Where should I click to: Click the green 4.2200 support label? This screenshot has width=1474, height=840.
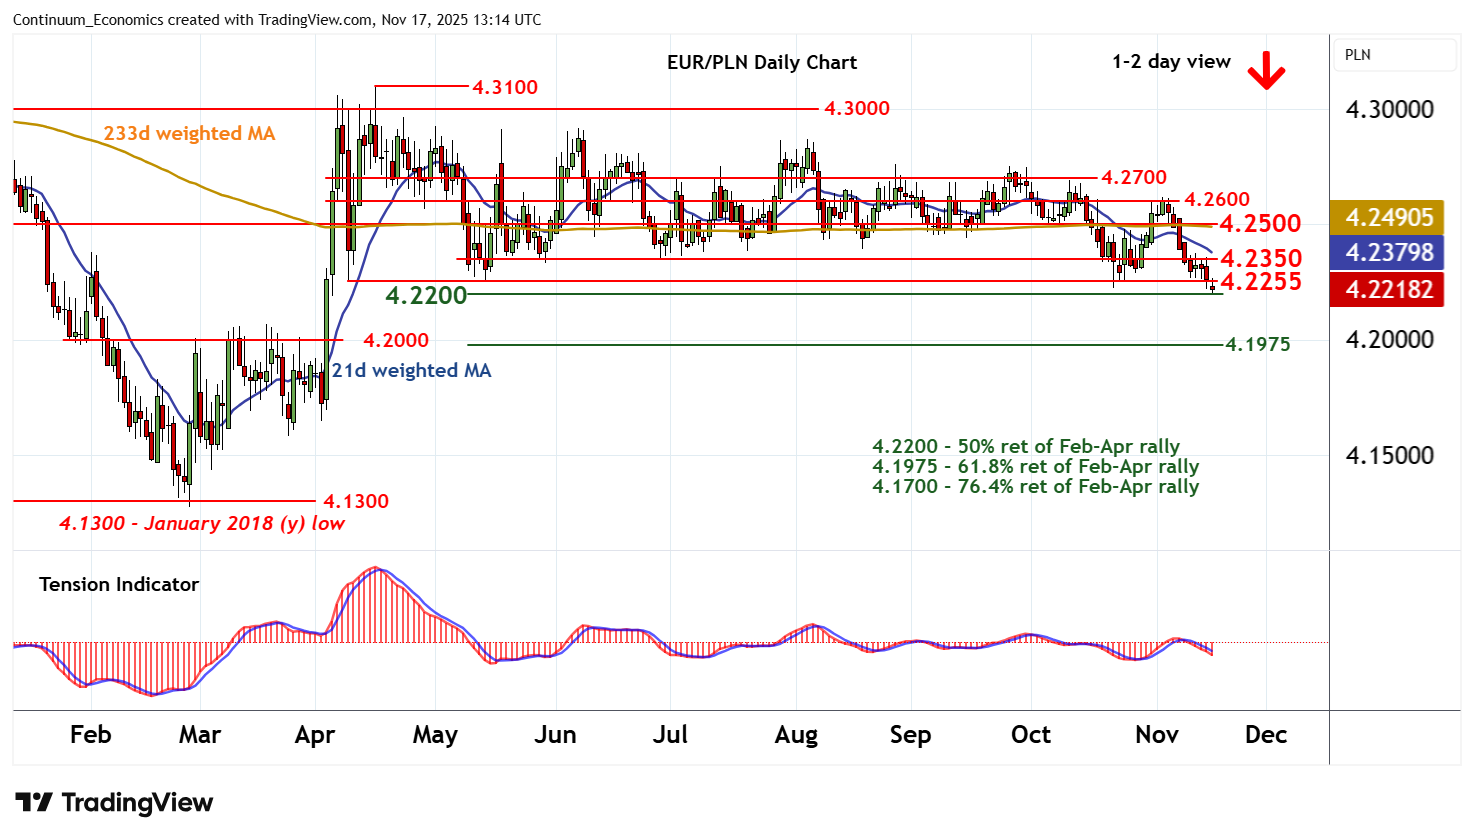click(x=426, y=295)
